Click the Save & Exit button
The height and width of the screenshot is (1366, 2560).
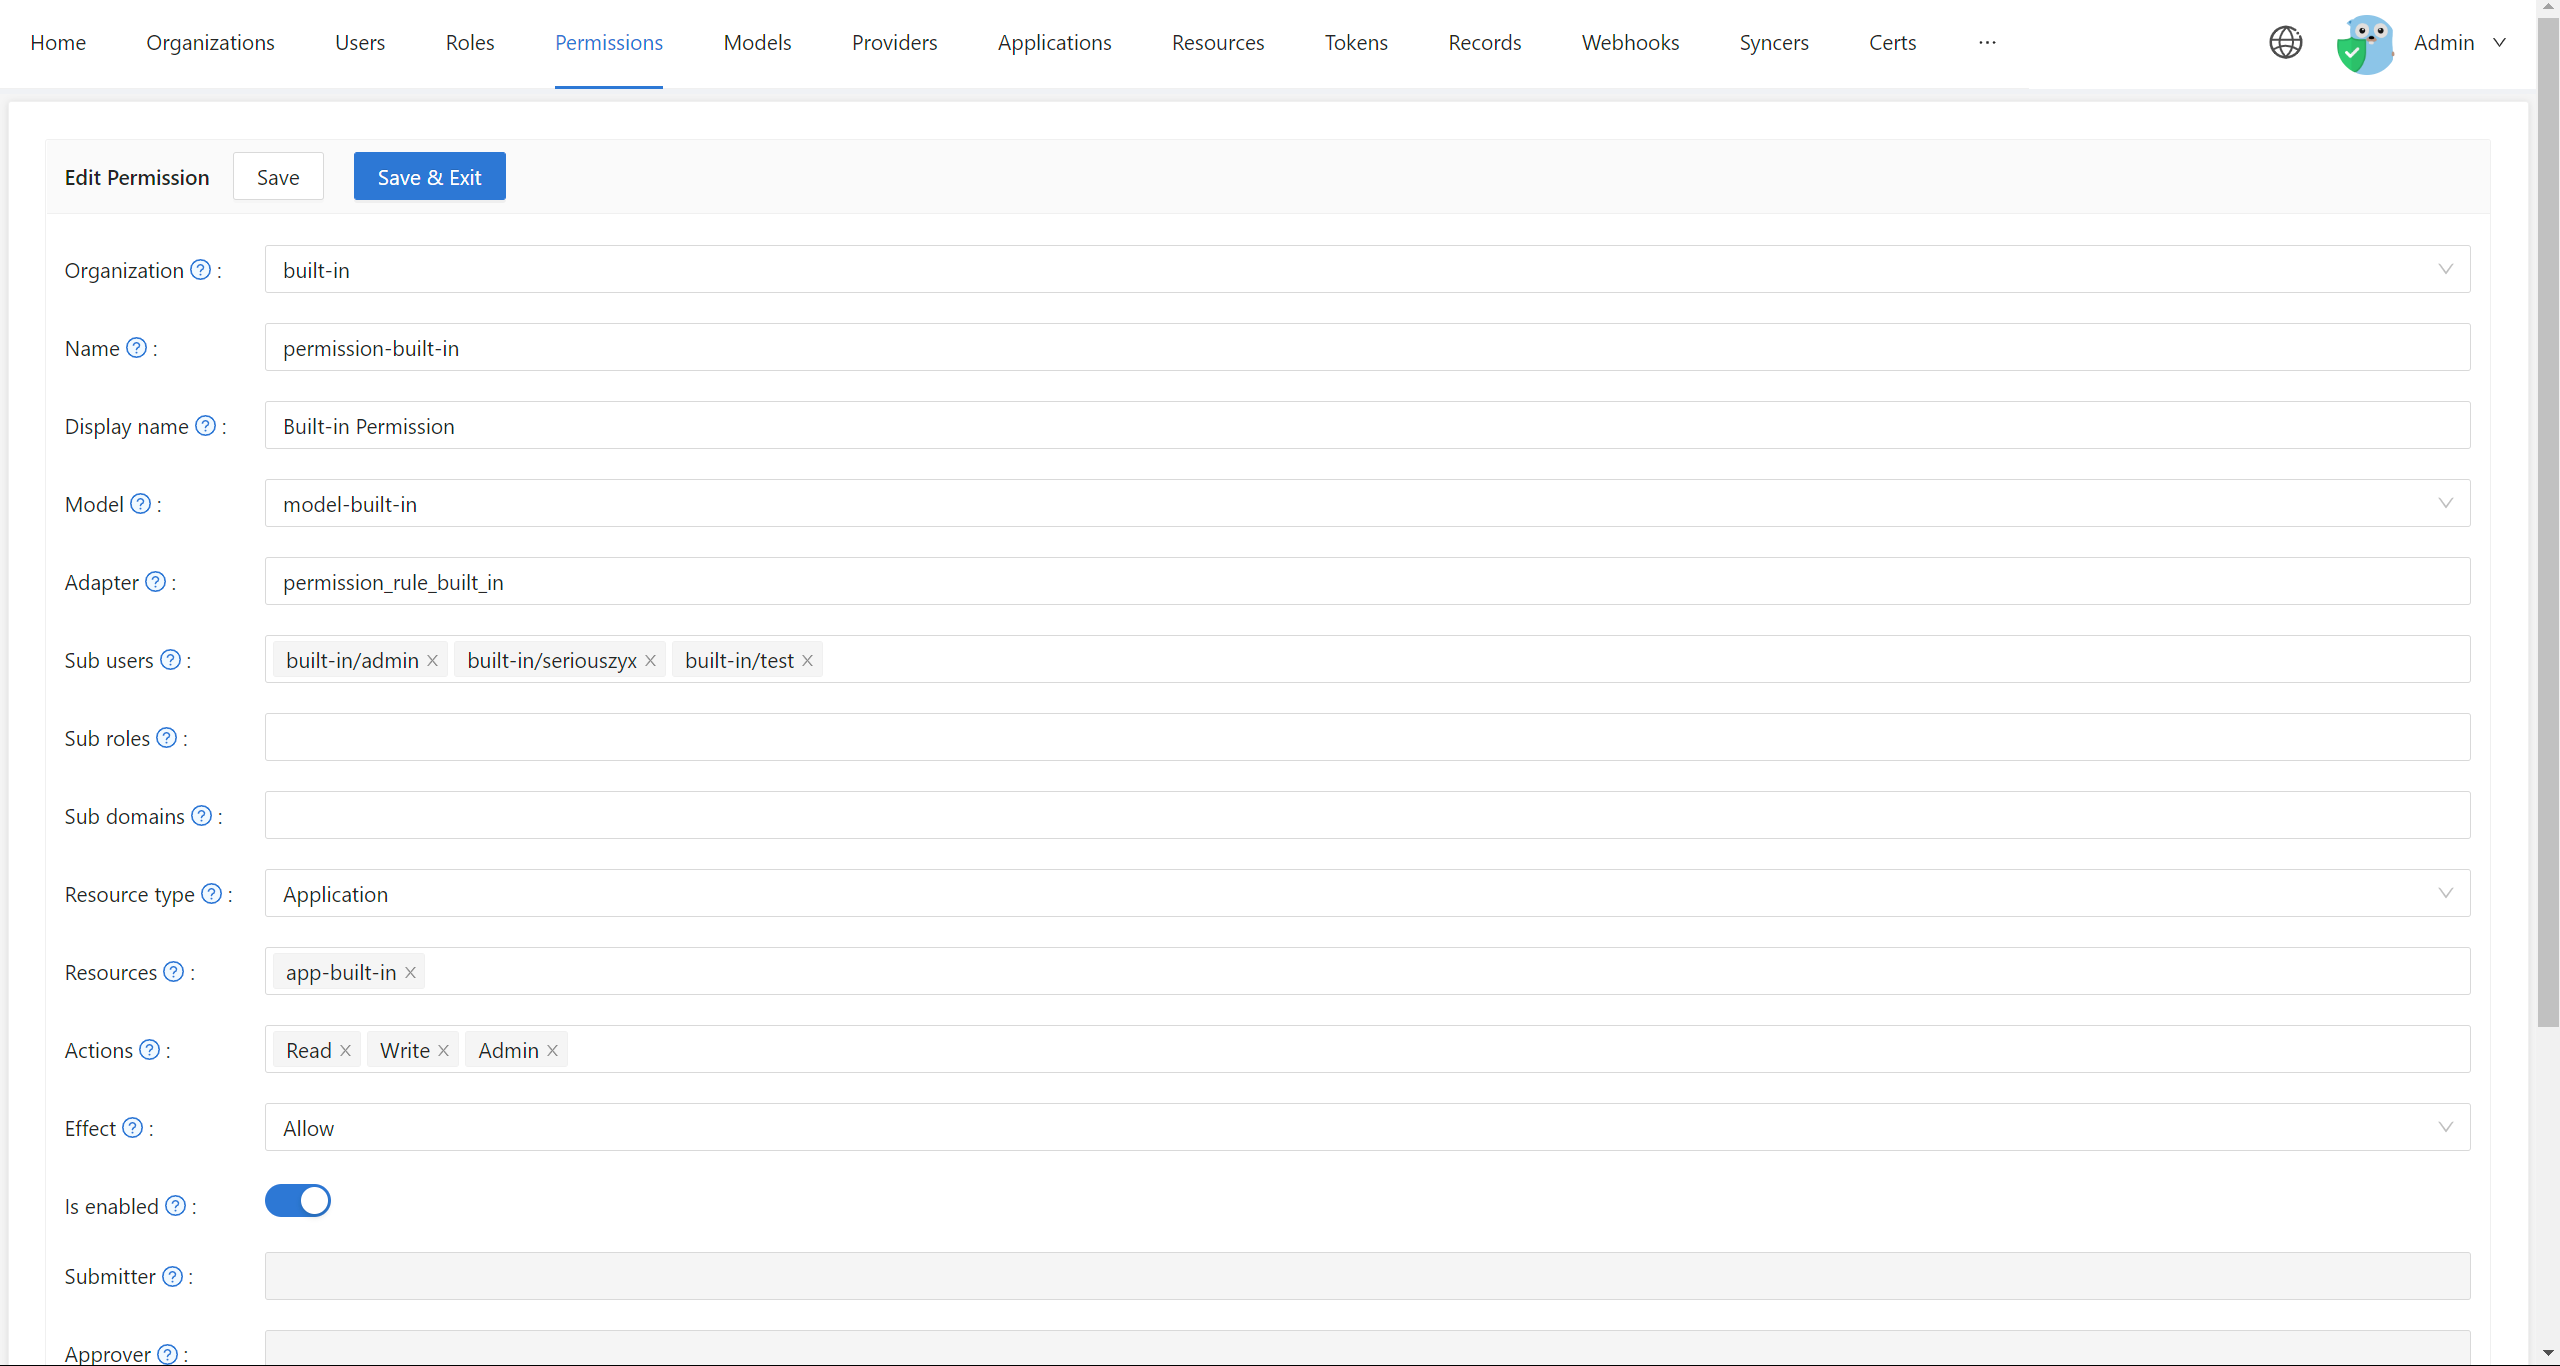(x=429, y=176)
